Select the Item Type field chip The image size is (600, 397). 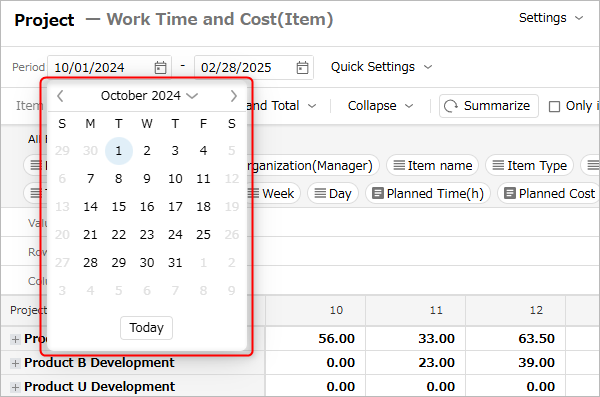[530, 166]
